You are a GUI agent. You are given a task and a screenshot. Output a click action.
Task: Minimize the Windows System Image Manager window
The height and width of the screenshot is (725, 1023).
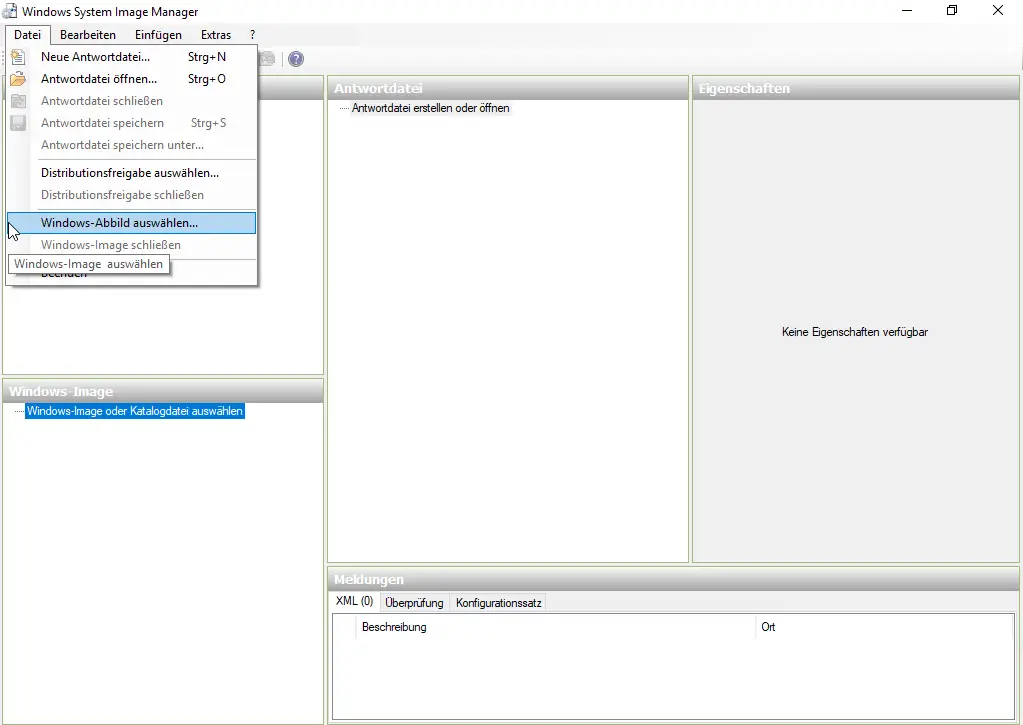click(907, 10)
